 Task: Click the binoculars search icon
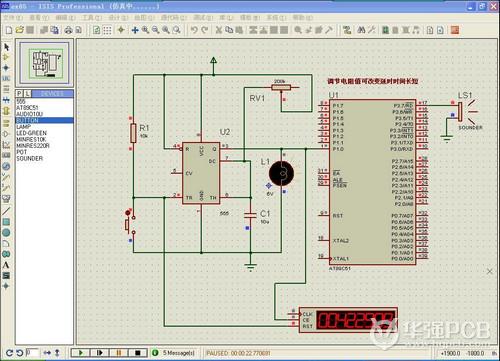[361, 30]
